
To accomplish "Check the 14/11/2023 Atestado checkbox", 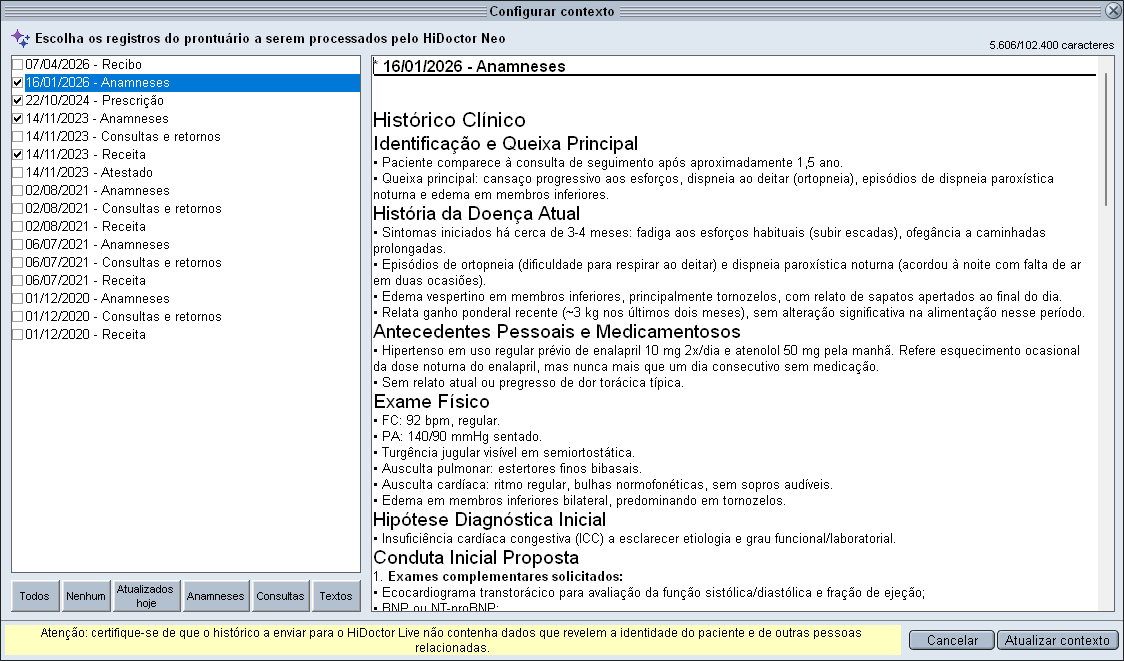I will click(x=18, y=172).
